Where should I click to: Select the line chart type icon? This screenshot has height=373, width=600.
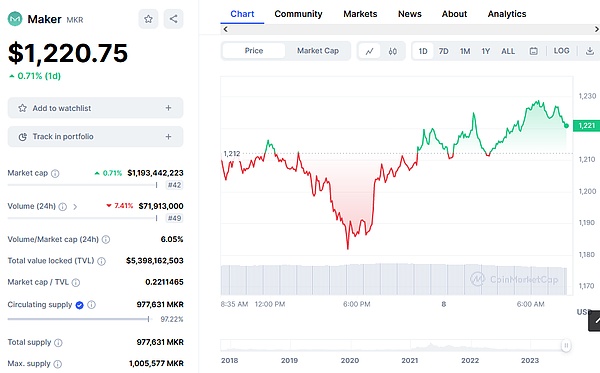coord(370,51)
